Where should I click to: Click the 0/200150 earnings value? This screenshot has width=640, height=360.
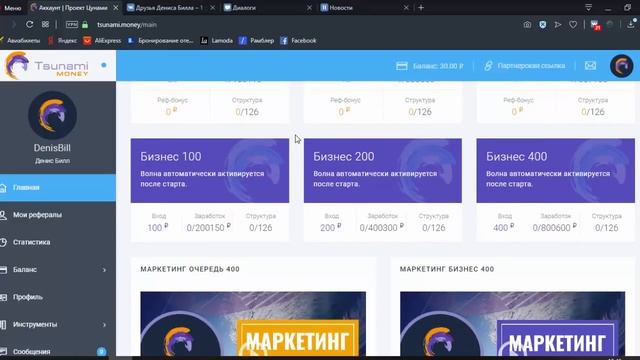[x=209, y=227]
